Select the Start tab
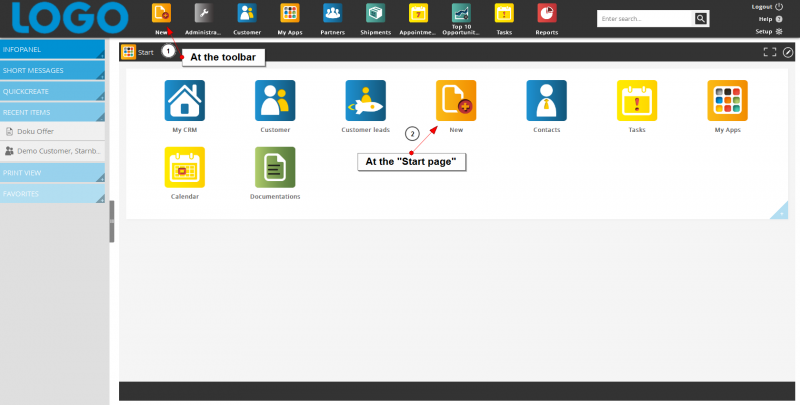 [138, 52]
